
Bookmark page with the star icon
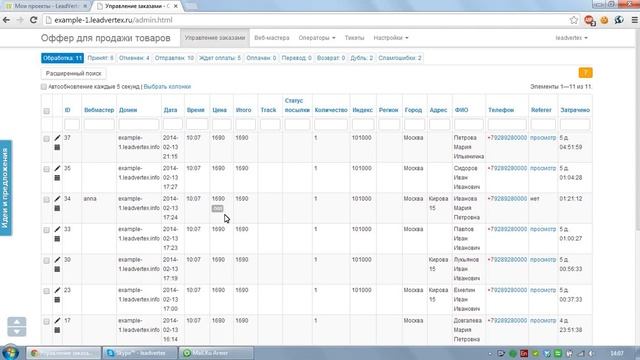[x=574, y=20]
